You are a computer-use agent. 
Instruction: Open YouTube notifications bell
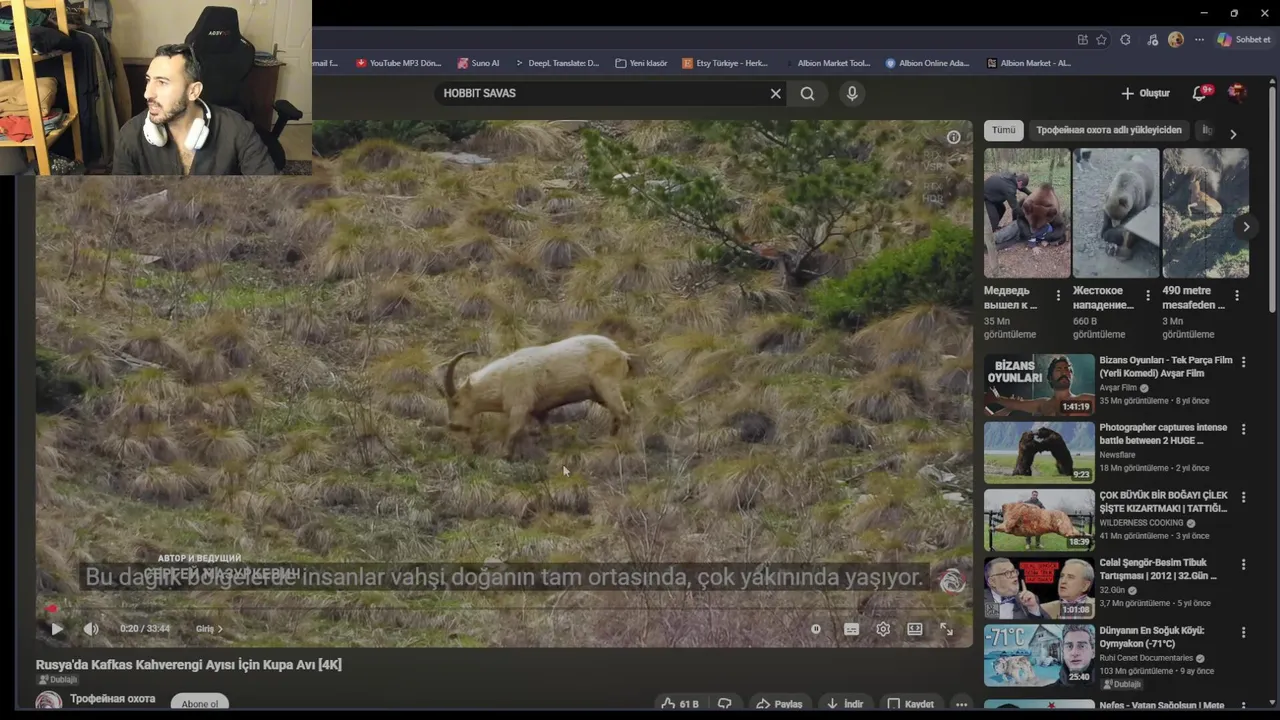pyautogui.click(x=1199, y=93)
